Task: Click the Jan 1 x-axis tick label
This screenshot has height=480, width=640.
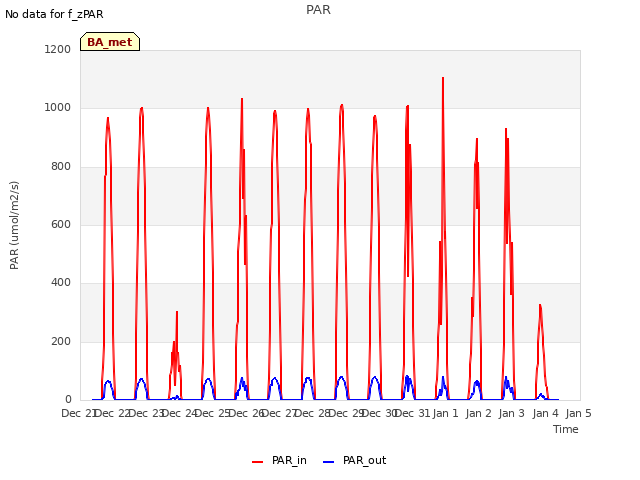Action: [445, 413]
